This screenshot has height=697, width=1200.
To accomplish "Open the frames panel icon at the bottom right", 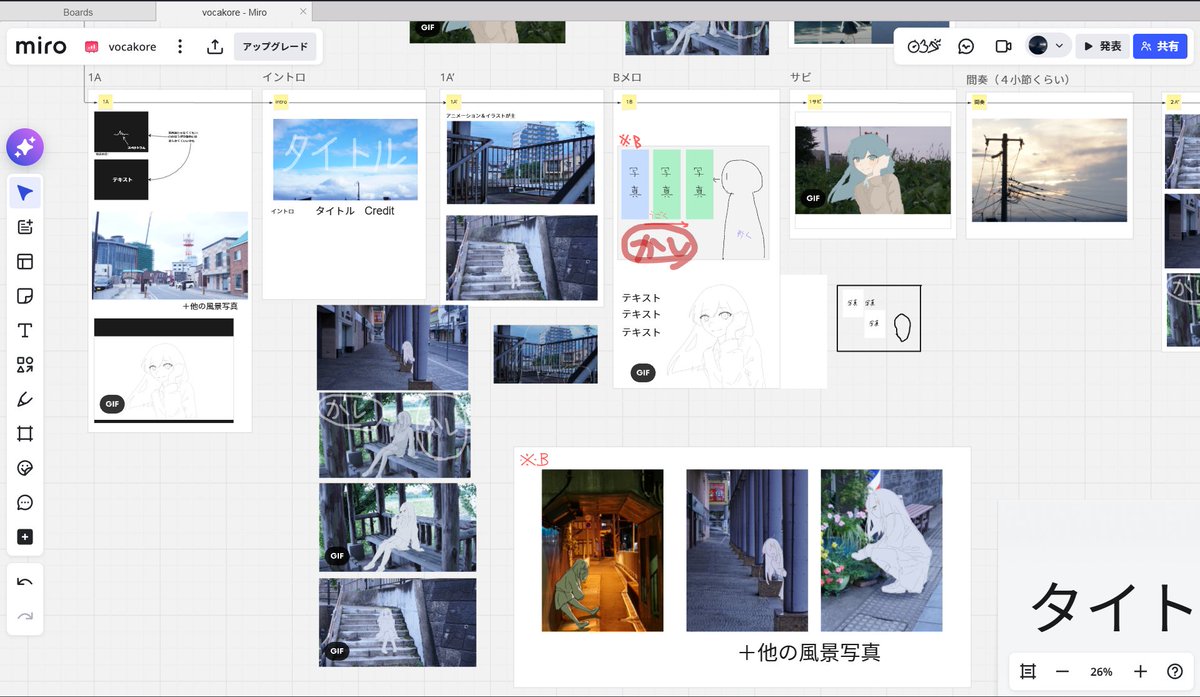I will pos(1028,672).
